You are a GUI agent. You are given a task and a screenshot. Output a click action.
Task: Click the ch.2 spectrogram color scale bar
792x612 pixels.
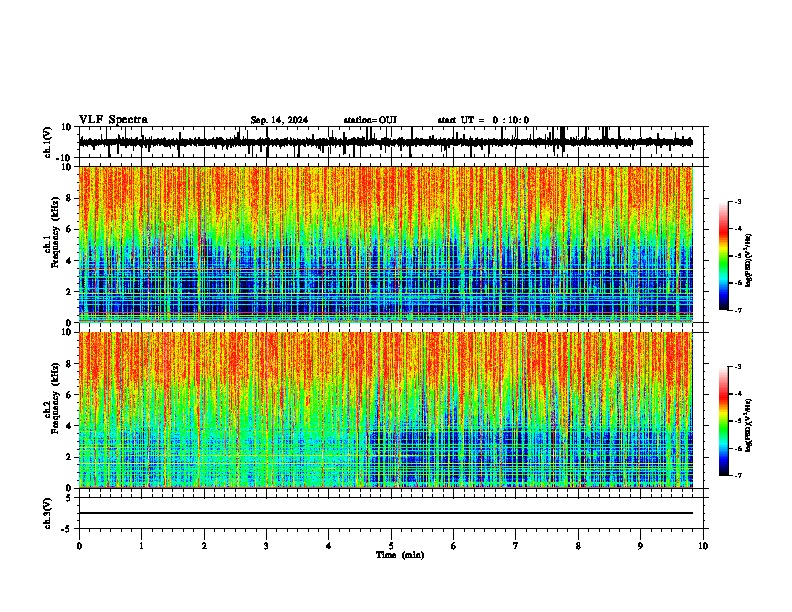pyautogui.click(x=723, y=421)
